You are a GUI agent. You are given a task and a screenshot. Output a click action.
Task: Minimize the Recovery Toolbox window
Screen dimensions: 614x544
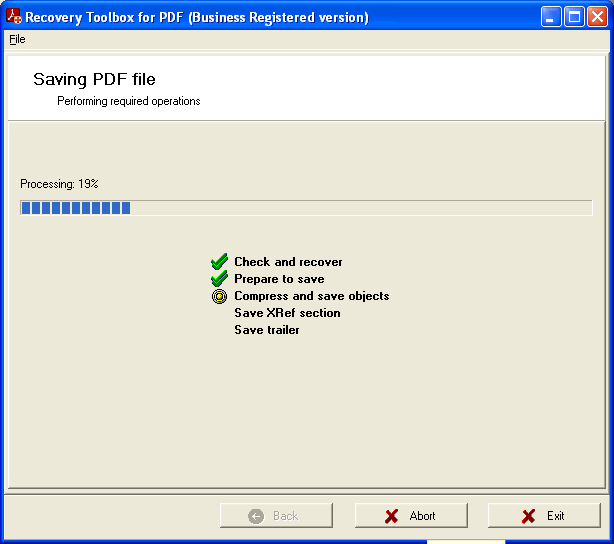(551, 17)
